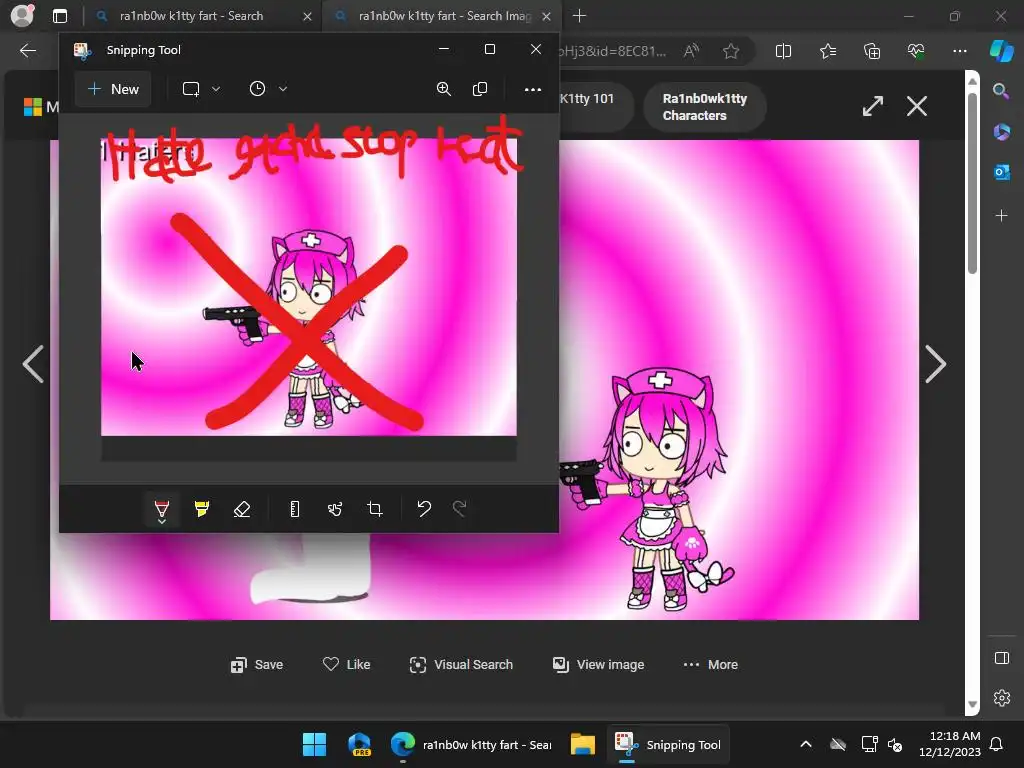Click Edge ra1nb0w k1tty taskbar item
The height and width of the screenshot is (768, 1024).
470,744
